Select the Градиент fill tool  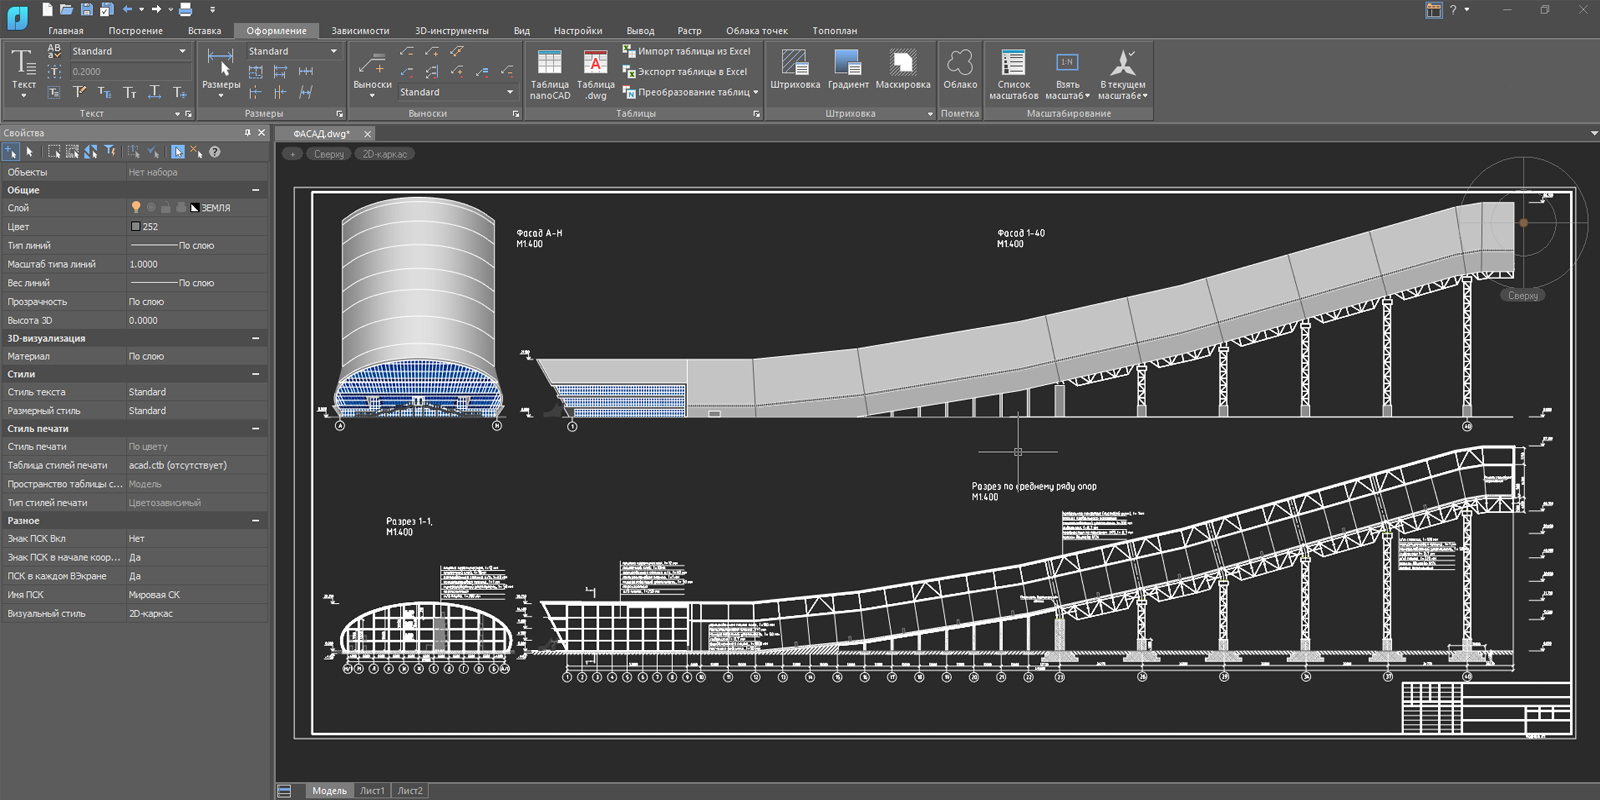coord(848,69)
